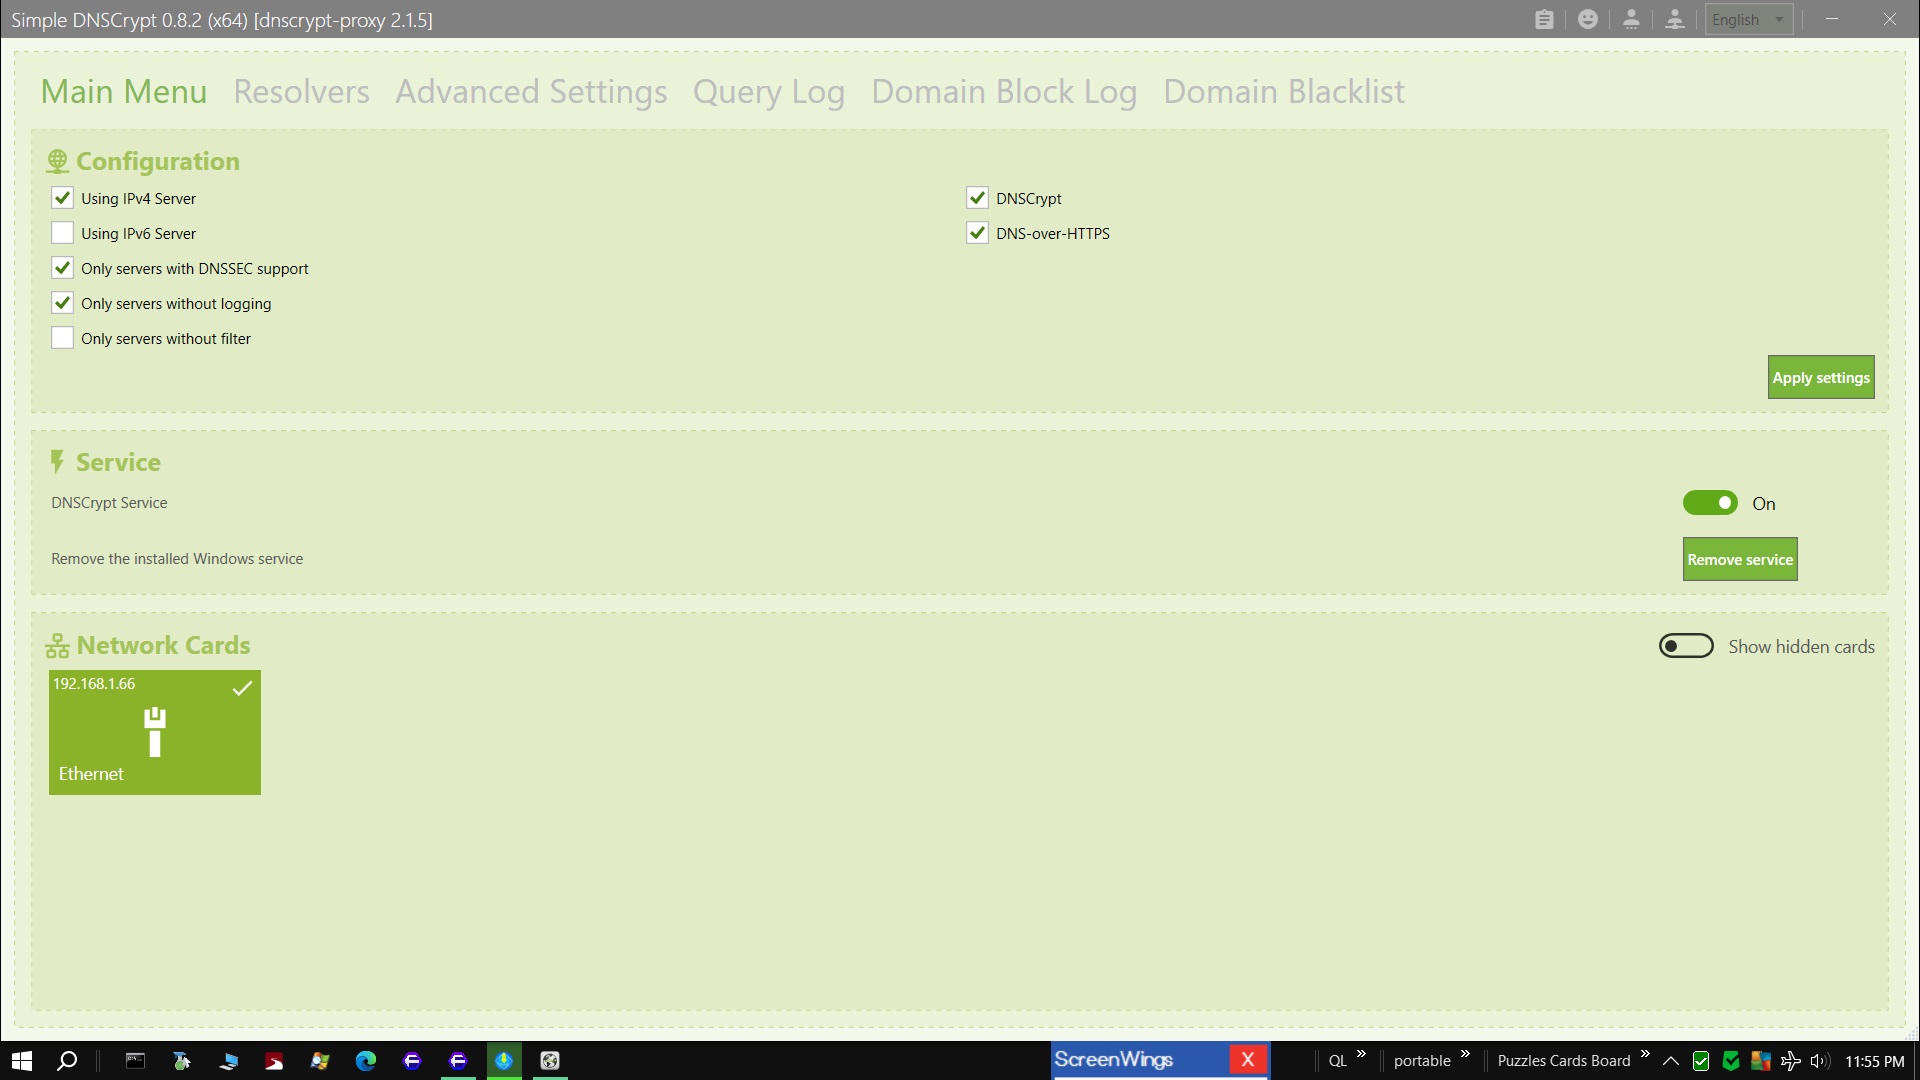Check Only servers without filter
This screenshot has height=1080, width=1920.
[62, 338]
